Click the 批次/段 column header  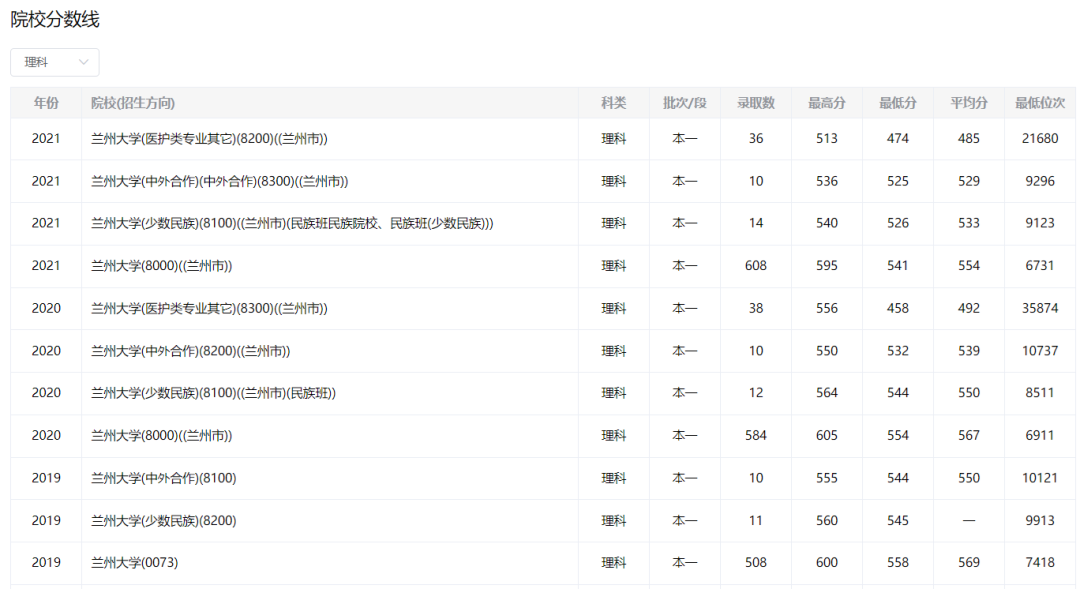coord(684,103)
